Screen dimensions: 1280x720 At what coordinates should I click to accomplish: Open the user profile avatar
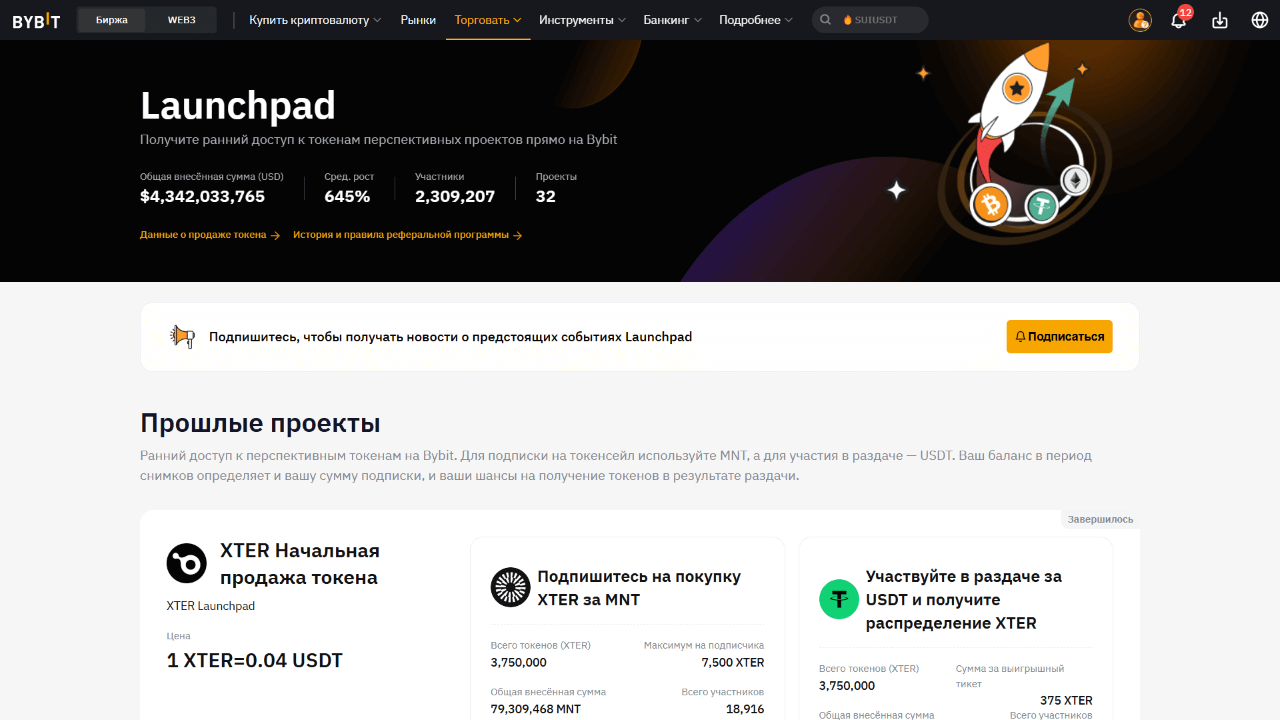pyautogui.click(x=1140, y=20)
